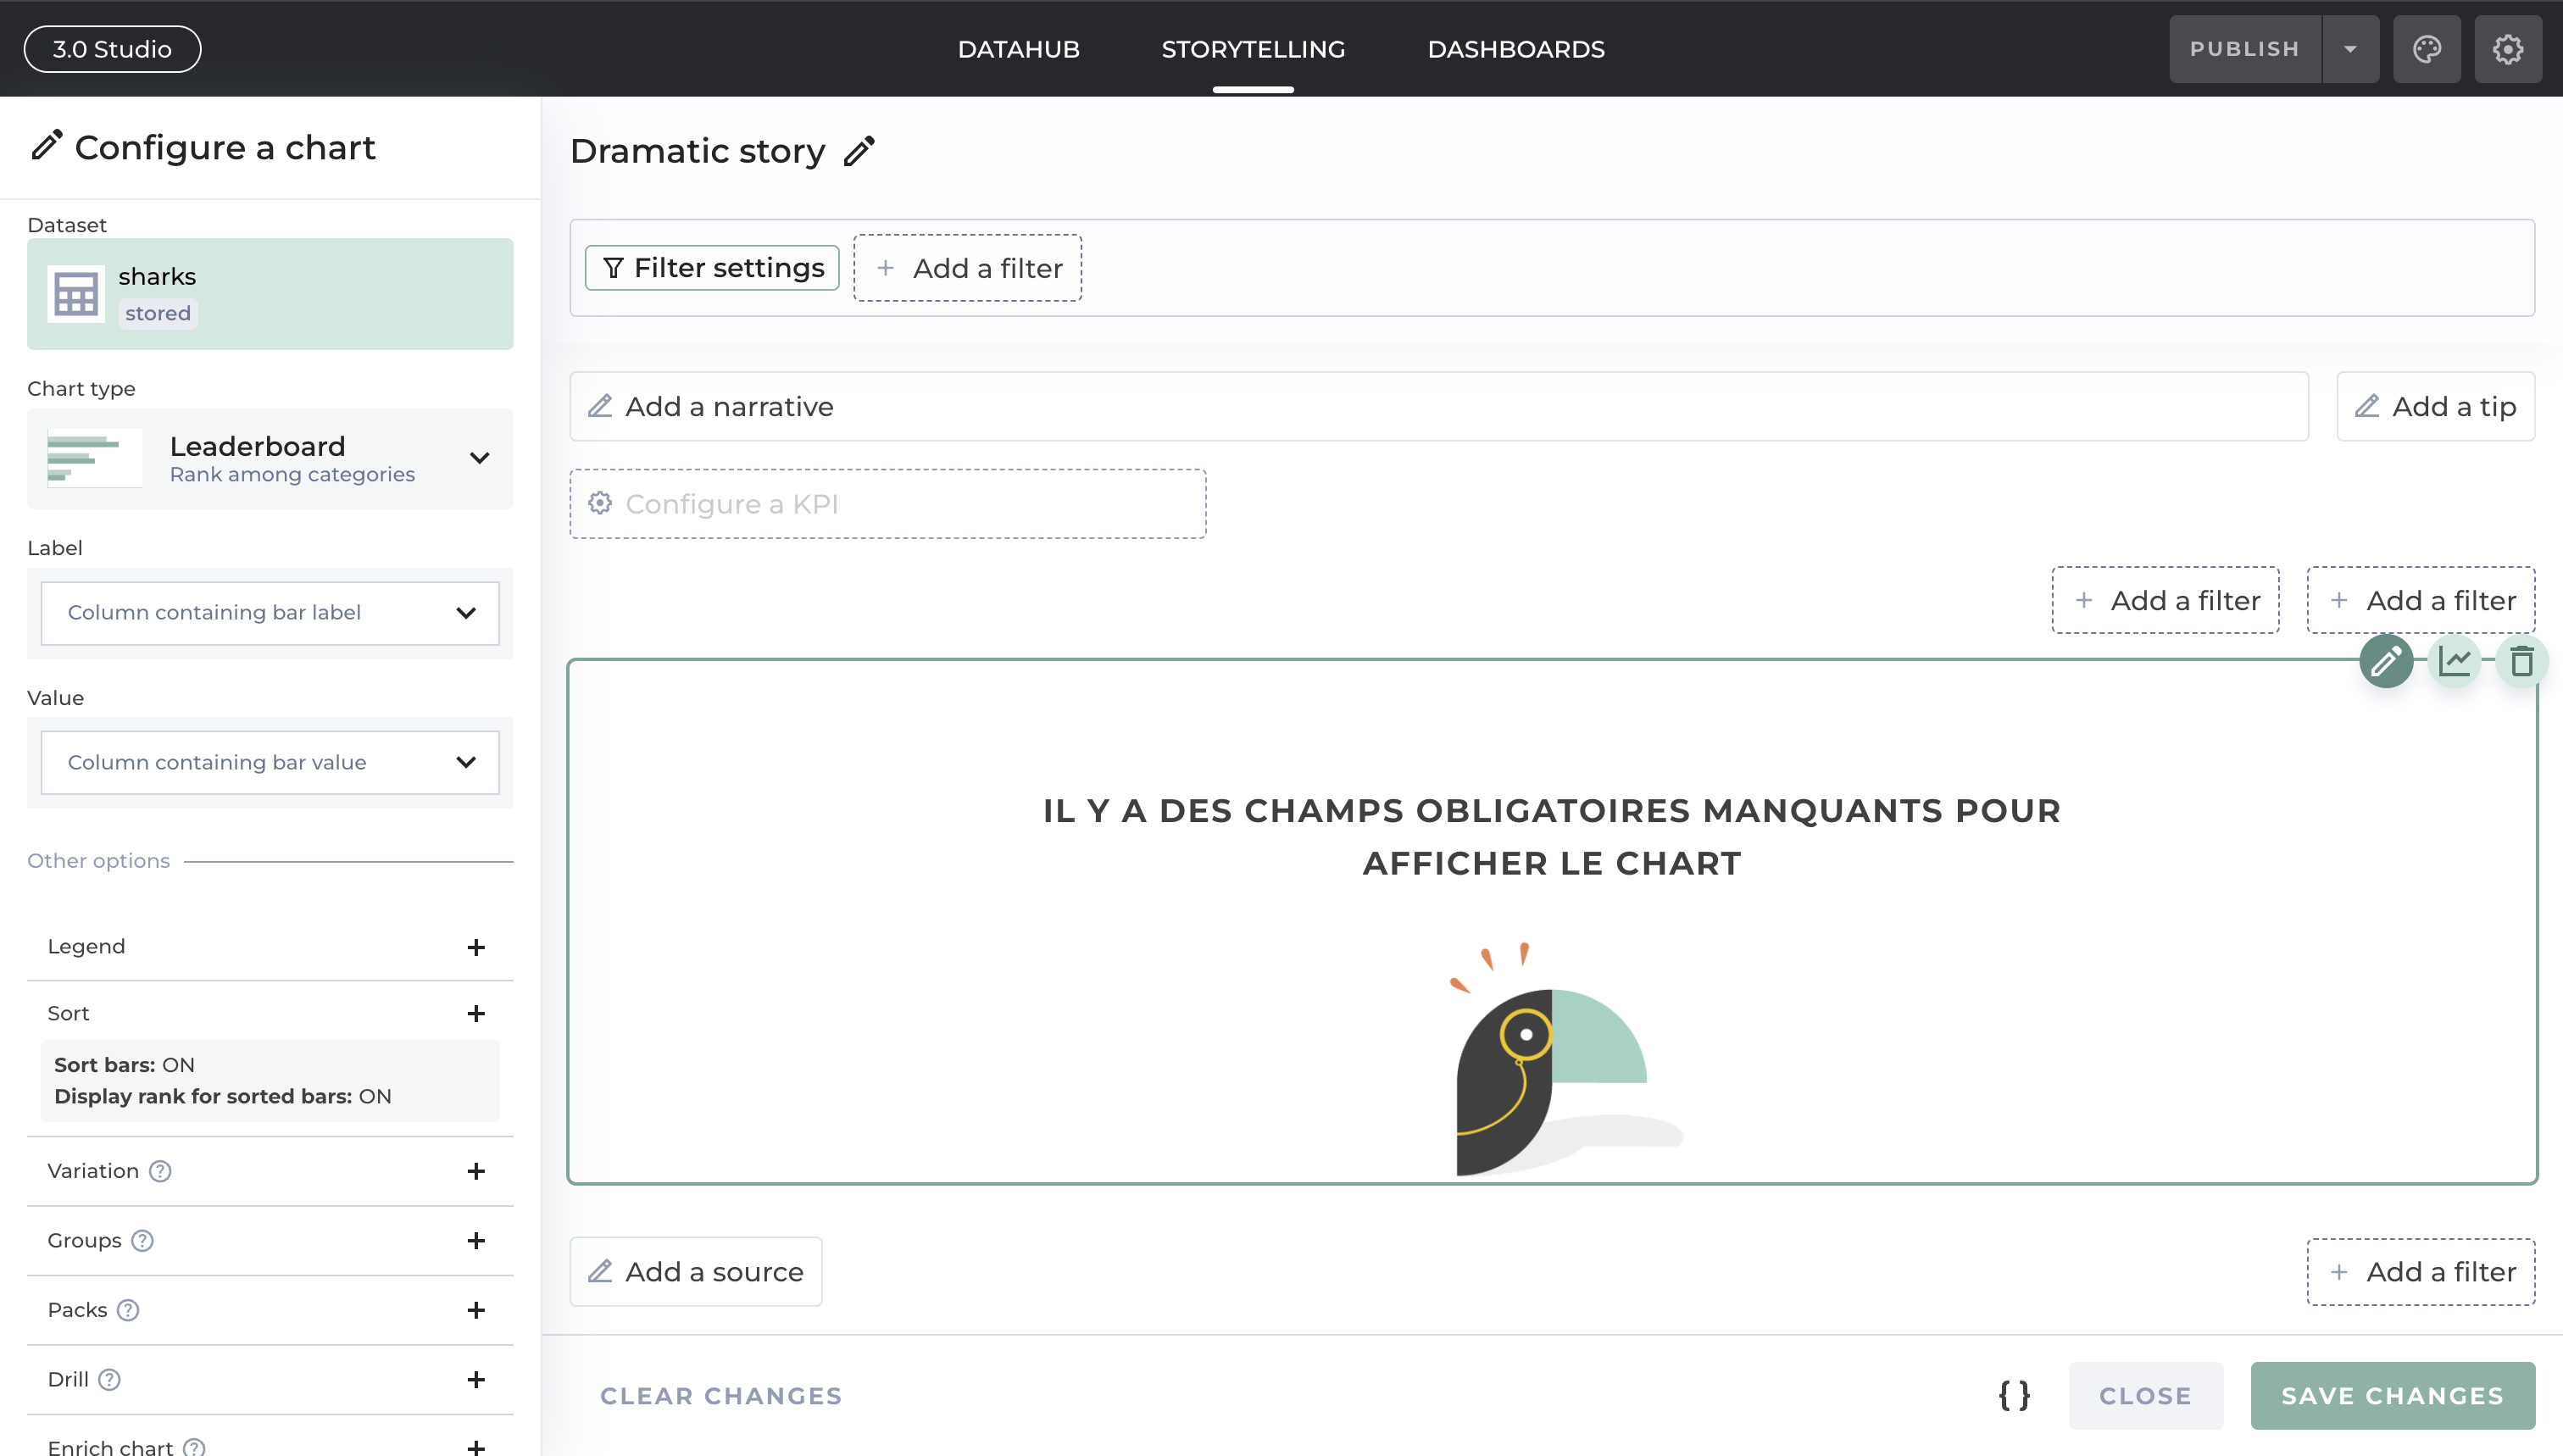
Task: Click the Filter settings button
Action: 712,268
